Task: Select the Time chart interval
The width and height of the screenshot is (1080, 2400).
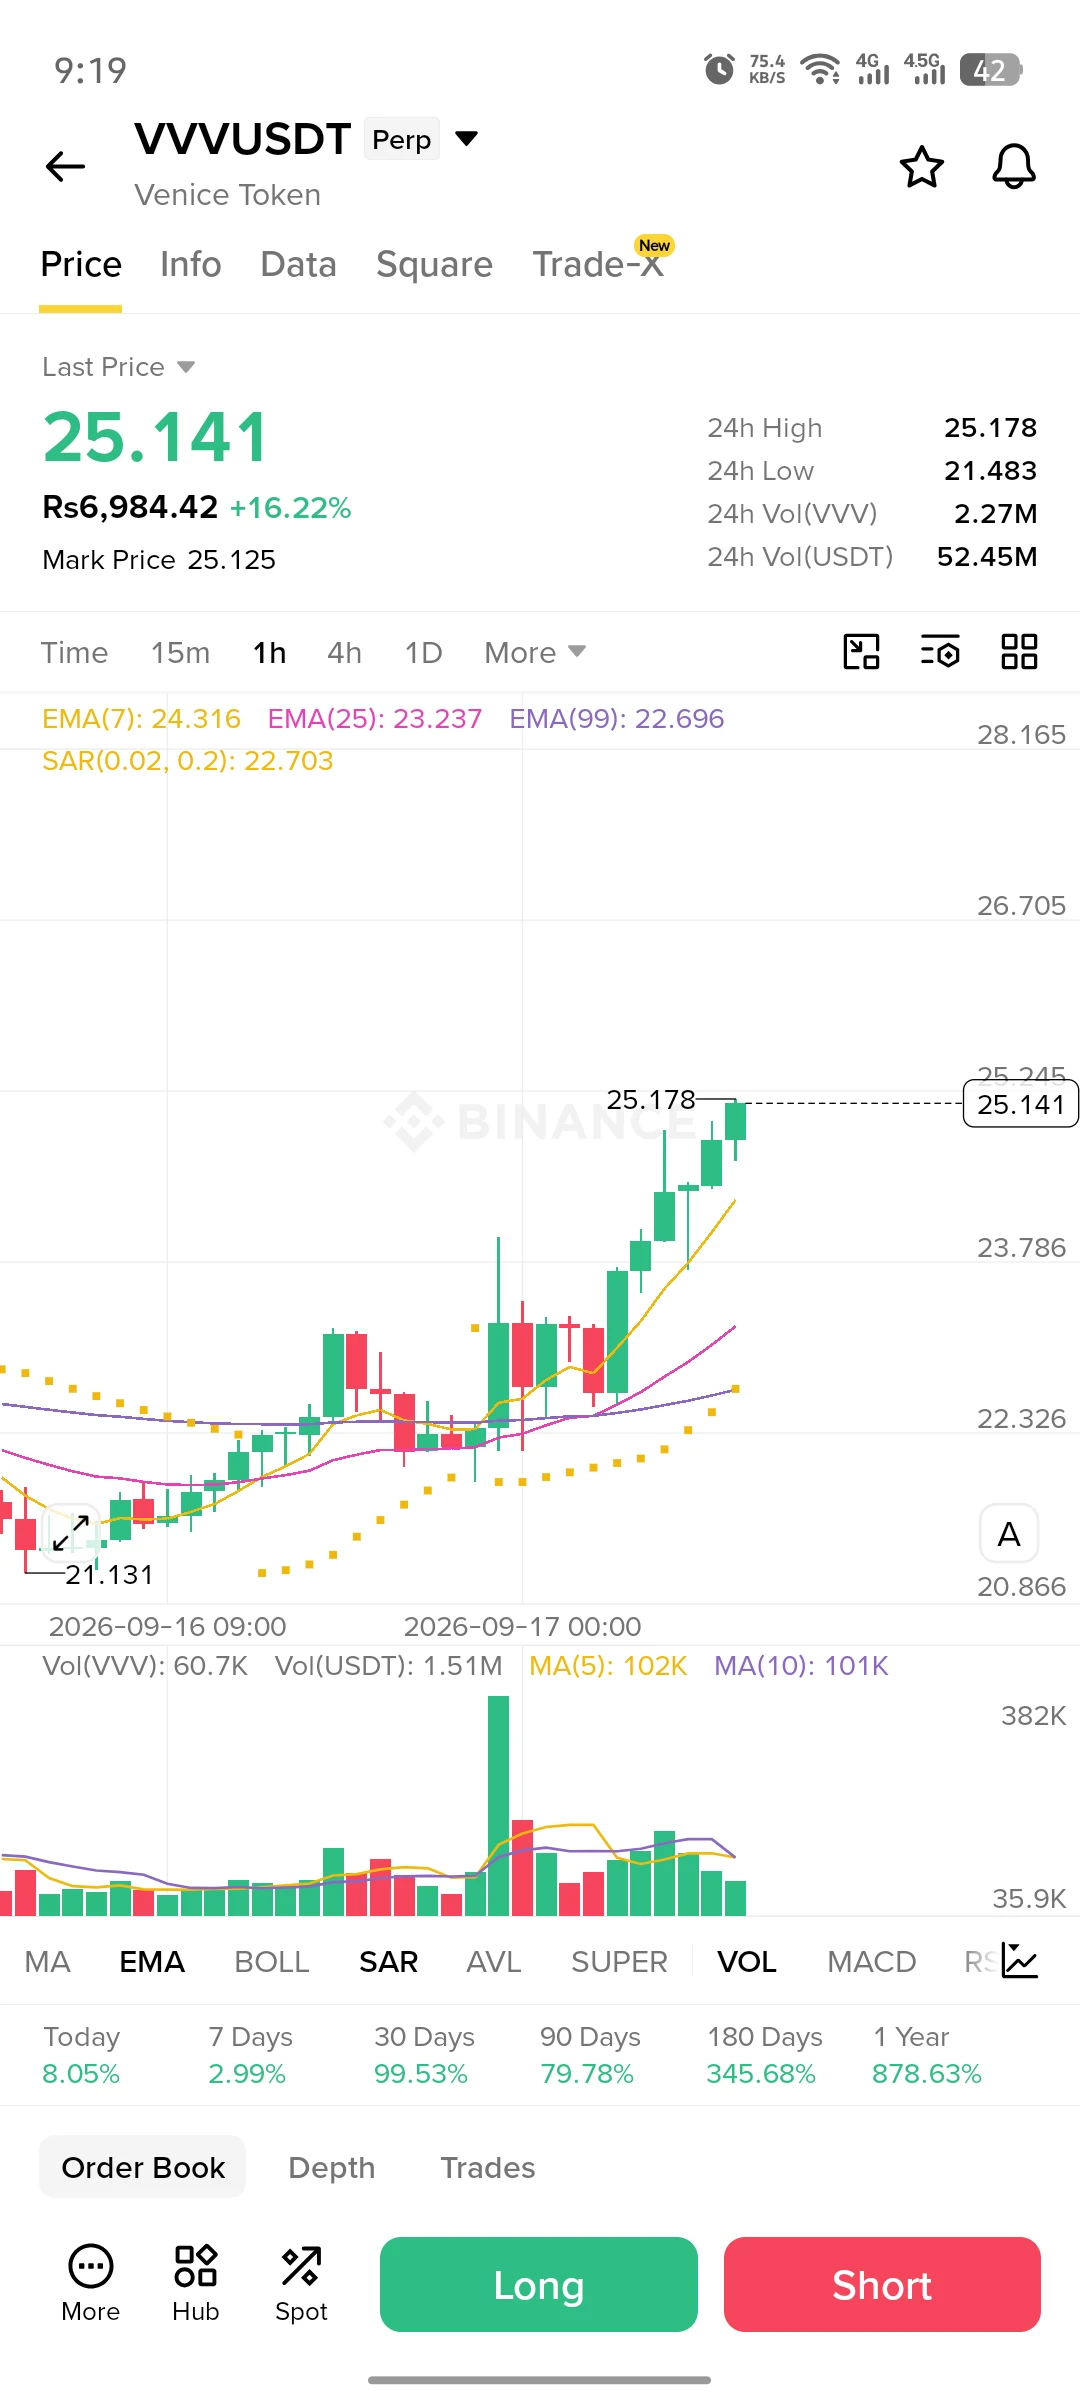Action: pos(74,653)
